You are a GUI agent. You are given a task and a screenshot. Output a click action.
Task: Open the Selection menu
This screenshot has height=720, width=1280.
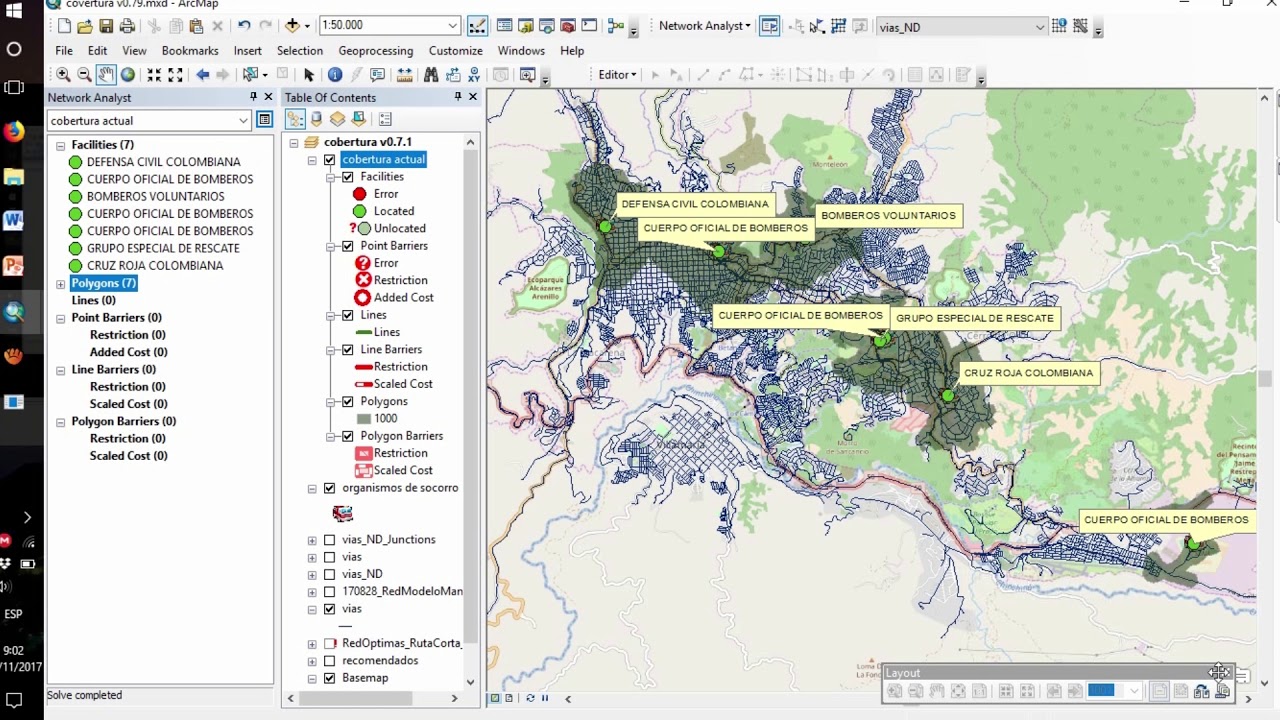pyautogui.click(x=300, y=50)
